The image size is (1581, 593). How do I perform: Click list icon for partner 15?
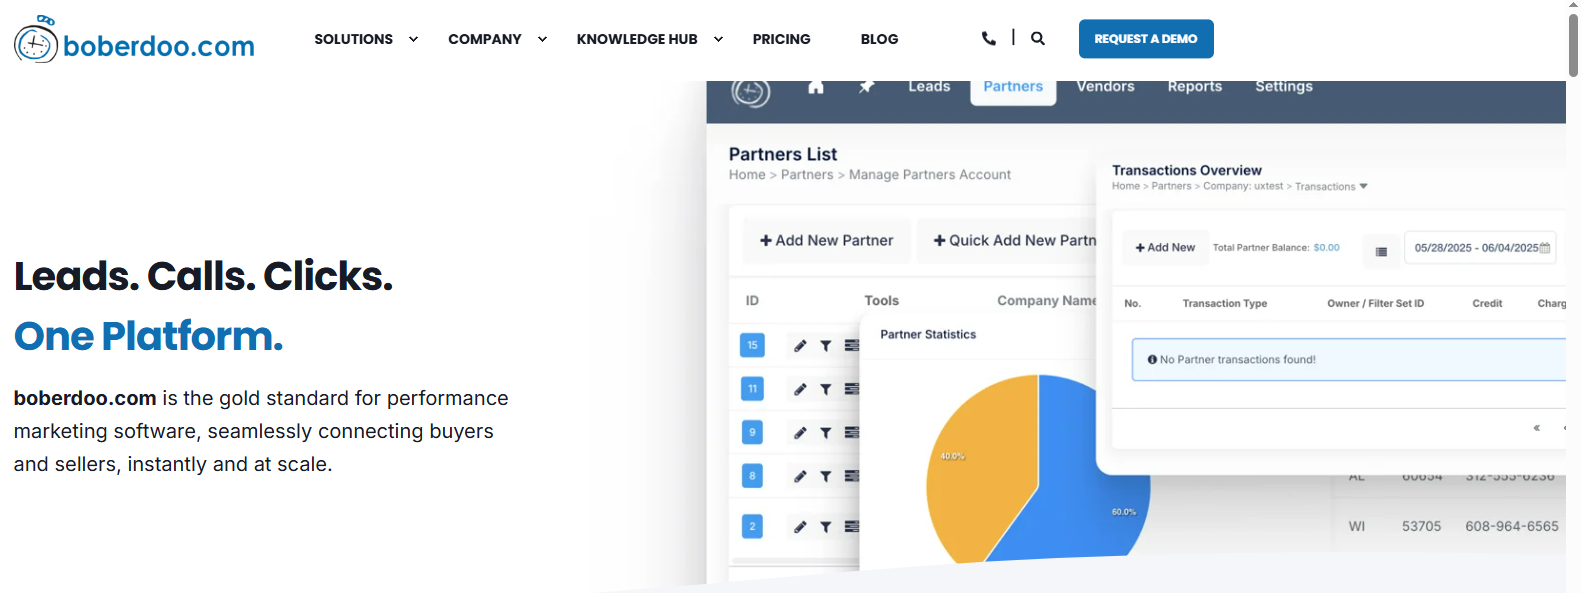point(851,346)
